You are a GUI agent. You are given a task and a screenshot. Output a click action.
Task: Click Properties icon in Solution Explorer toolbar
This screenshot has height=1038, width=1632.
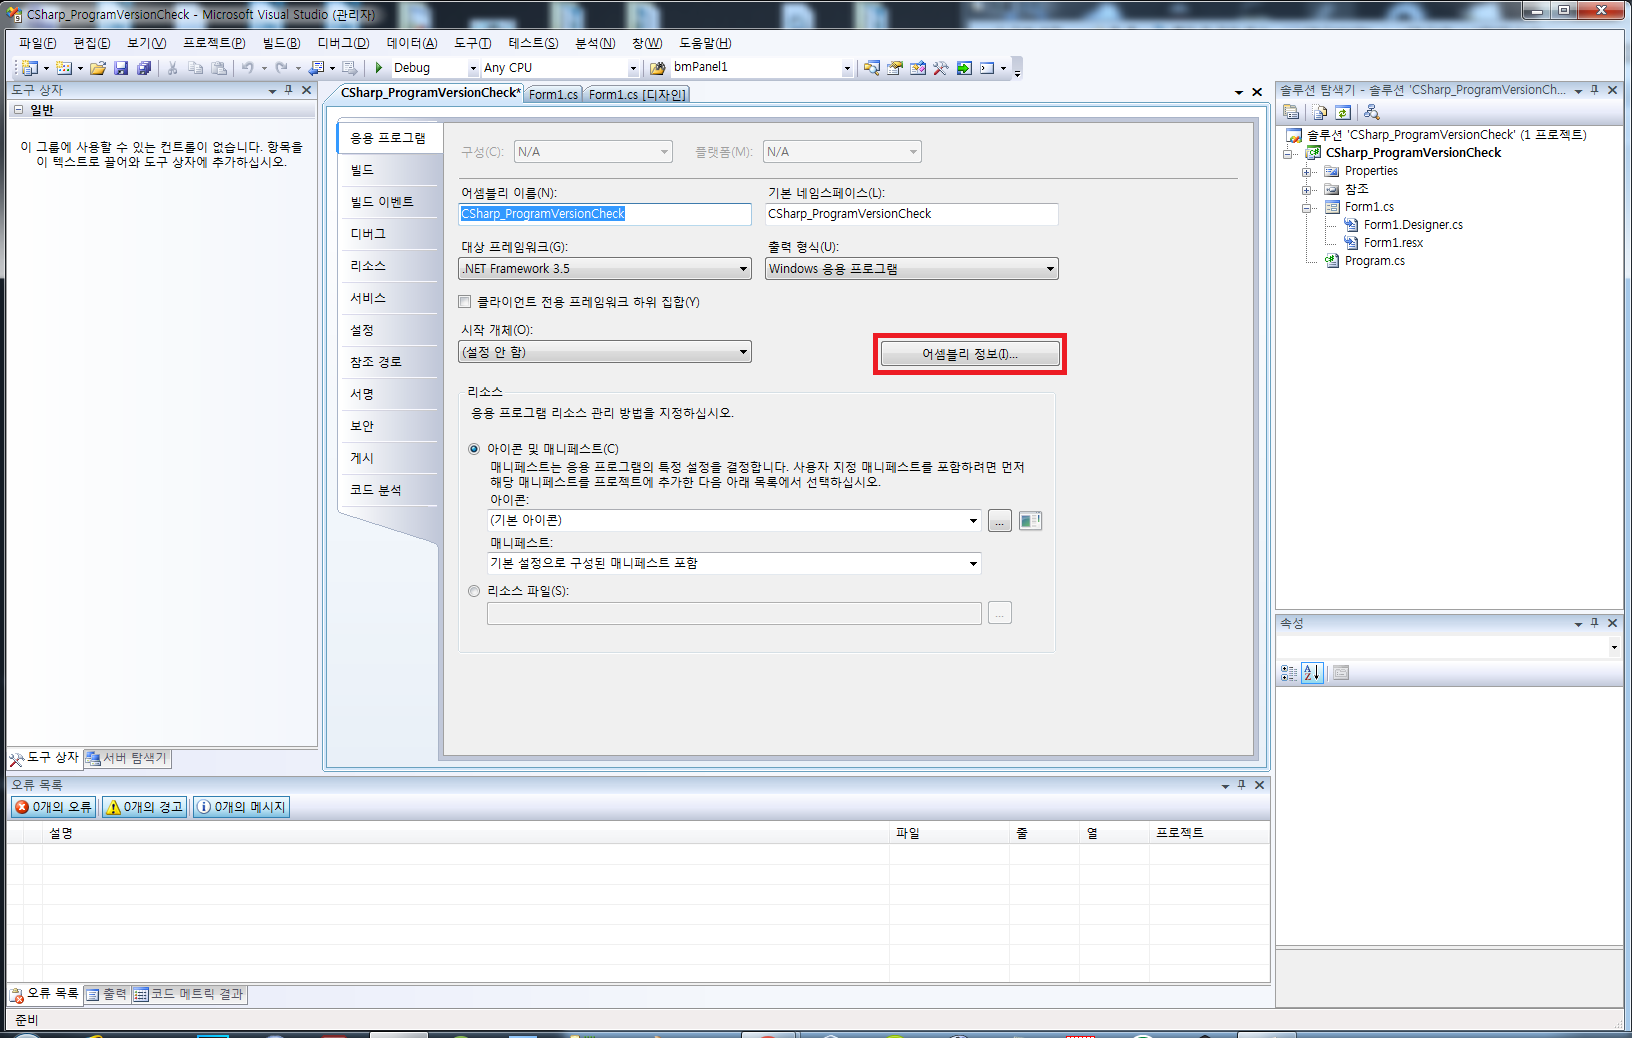tap(1291, 112)
